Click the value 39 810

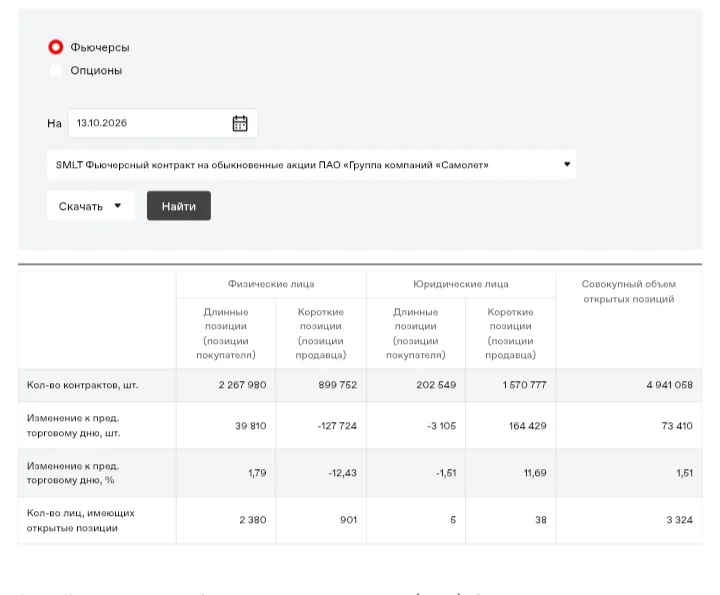click(x=251, y=426)
